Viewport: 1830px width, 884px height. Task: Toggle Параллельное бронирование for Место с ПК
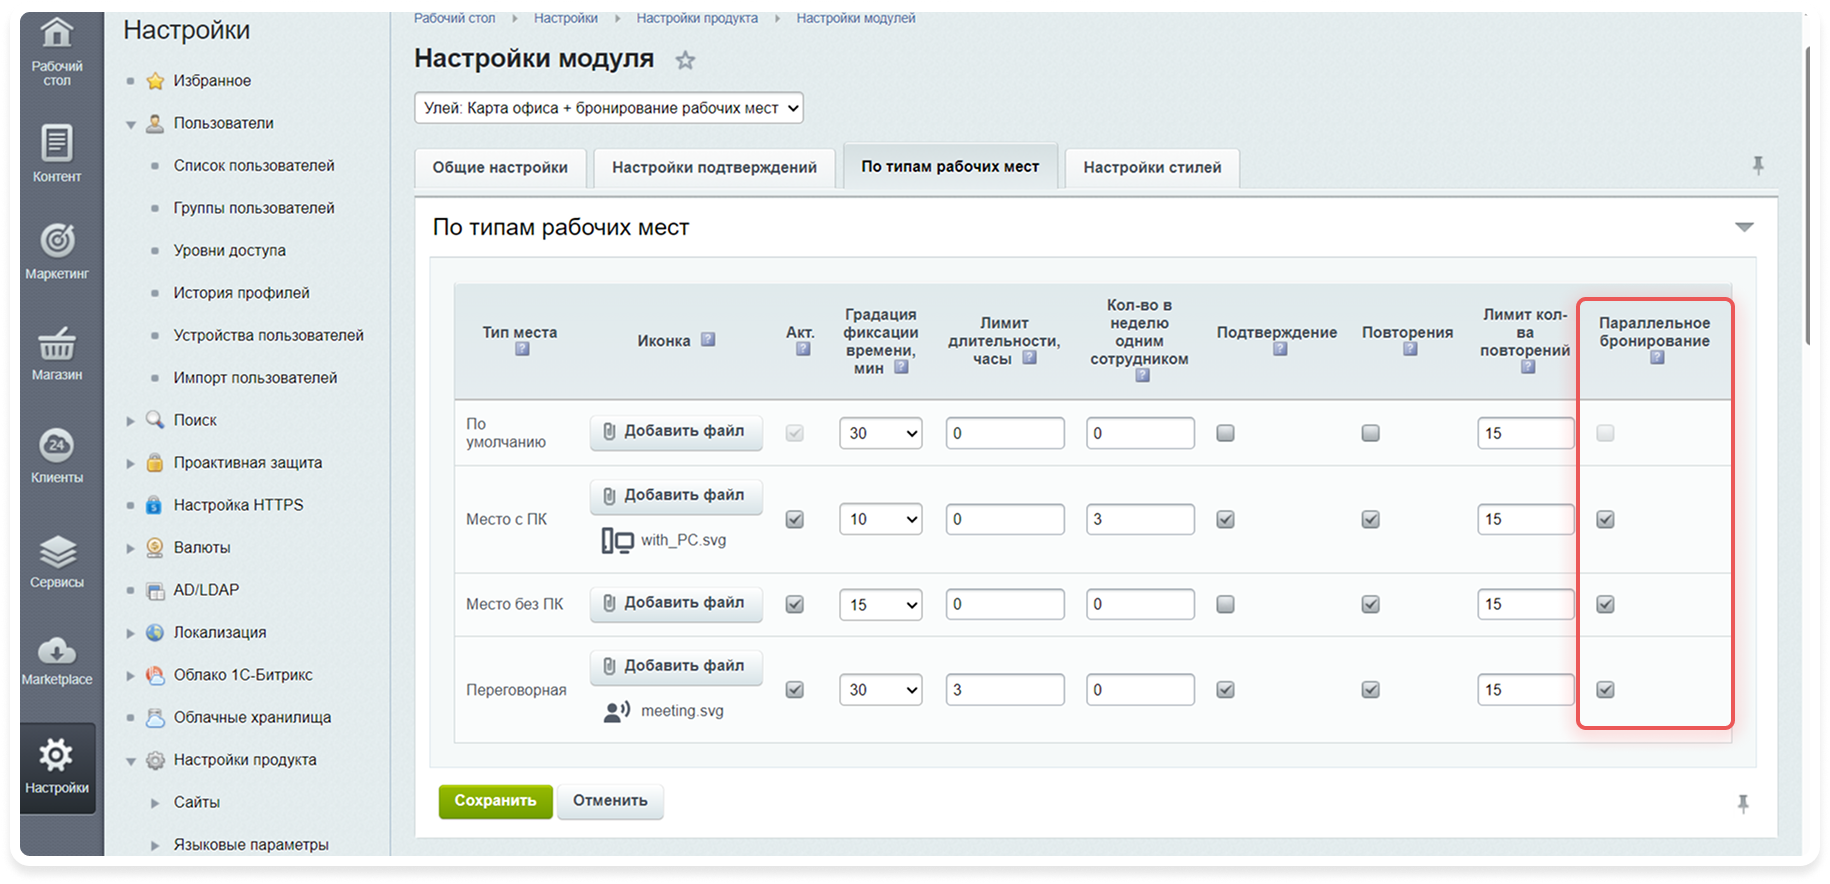1606,519
